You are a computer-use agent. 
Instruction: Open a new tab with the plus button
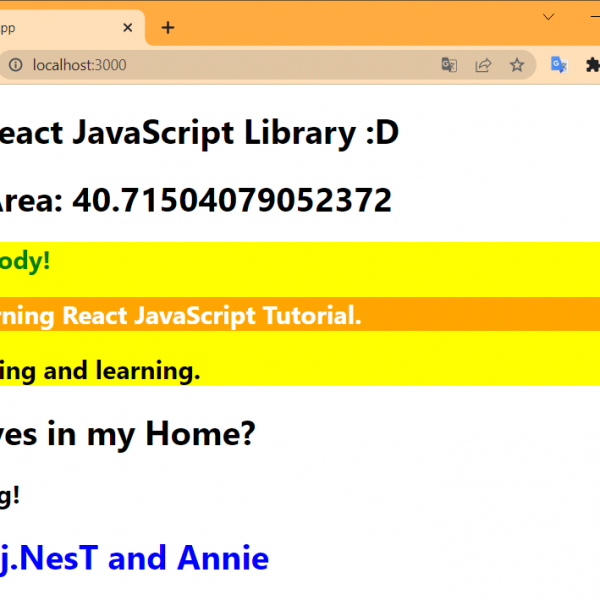(168, 27)
